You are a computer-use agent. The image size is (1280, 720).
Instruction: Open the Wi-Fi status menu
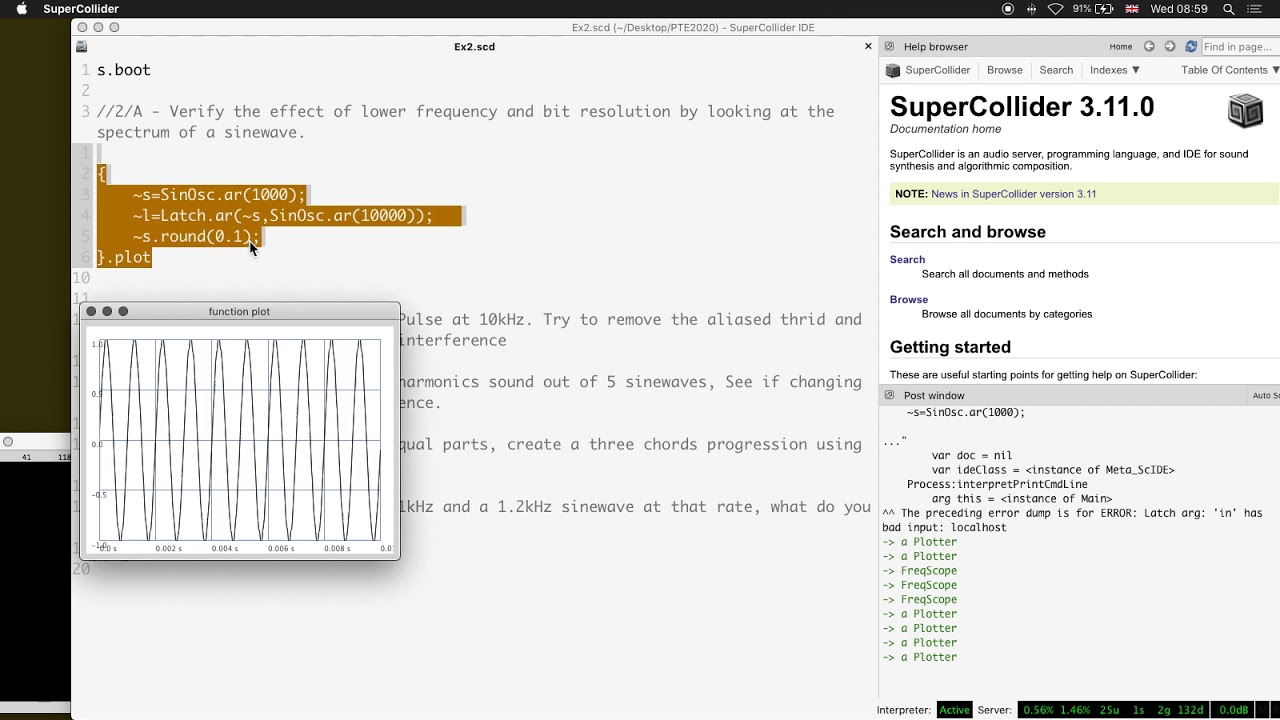(x=1055, y=9)
